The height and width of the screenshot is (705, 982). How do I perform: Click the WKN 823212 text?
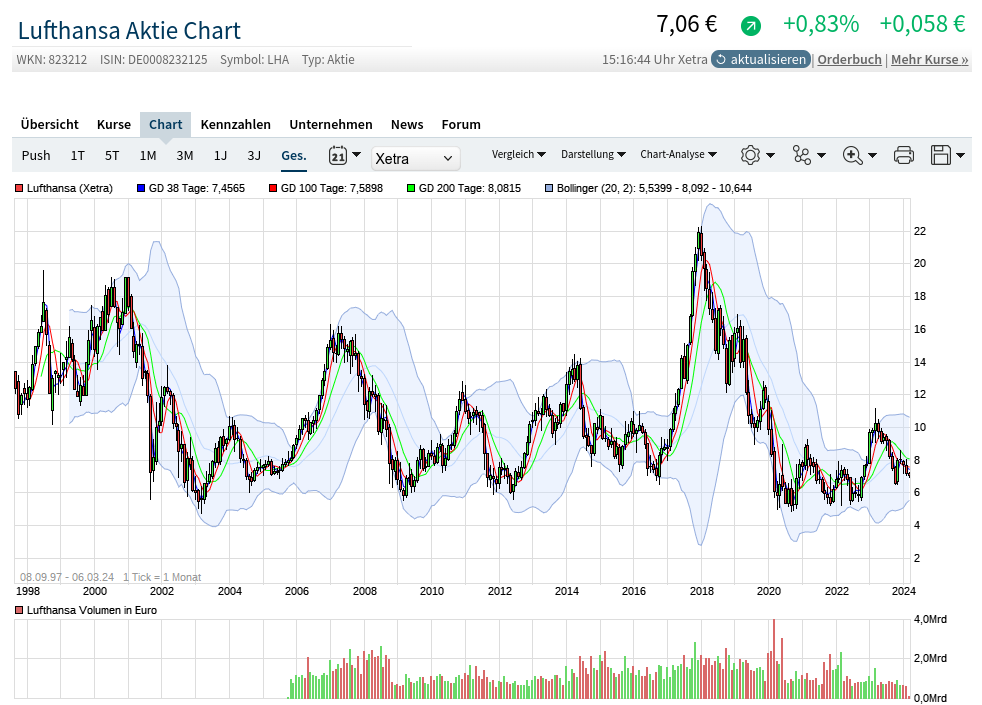tap(52, 59)
